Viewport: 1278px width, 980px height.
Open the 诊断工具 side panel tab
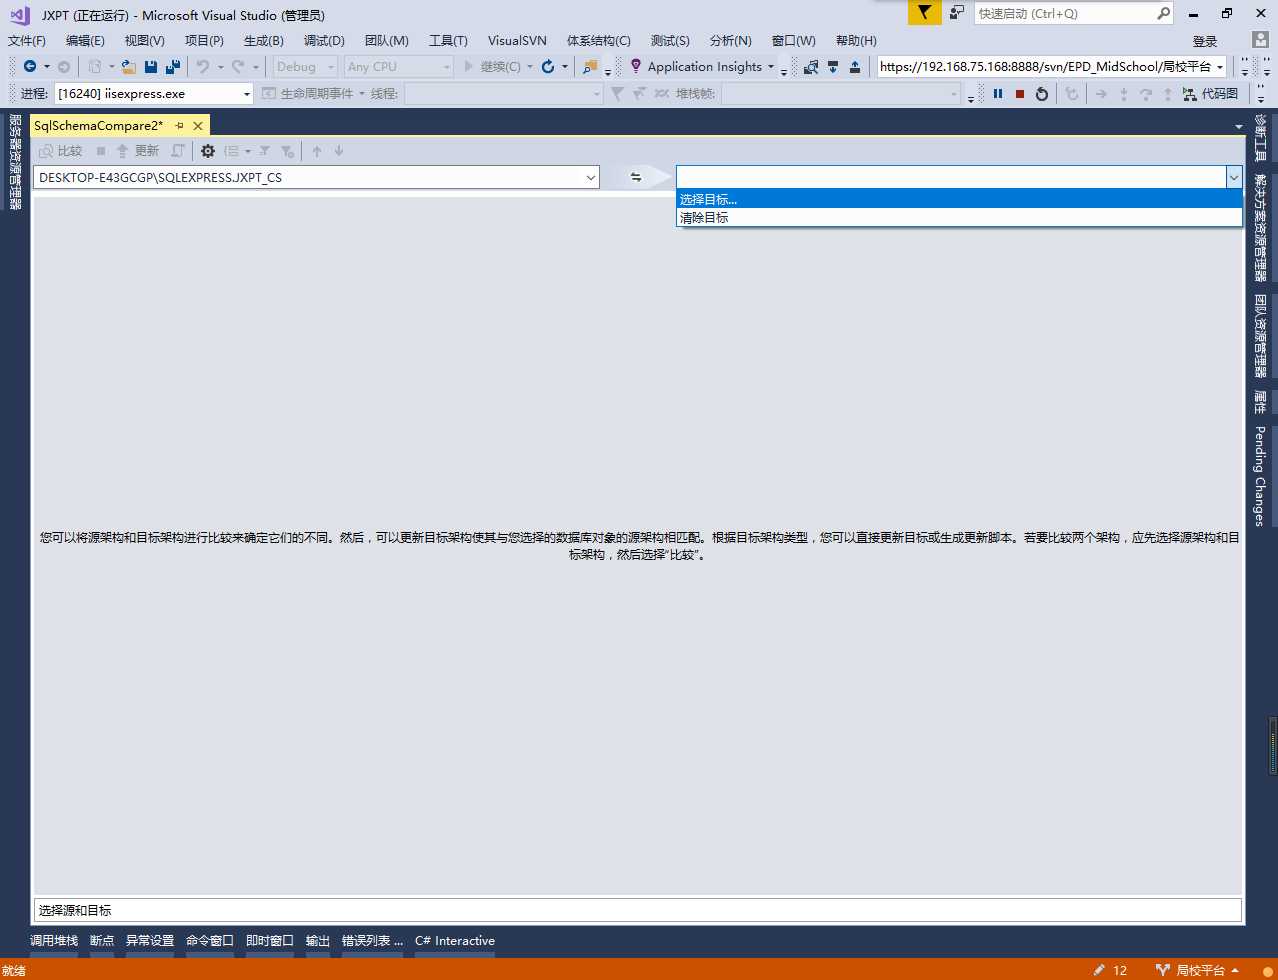coord(1260,138)
